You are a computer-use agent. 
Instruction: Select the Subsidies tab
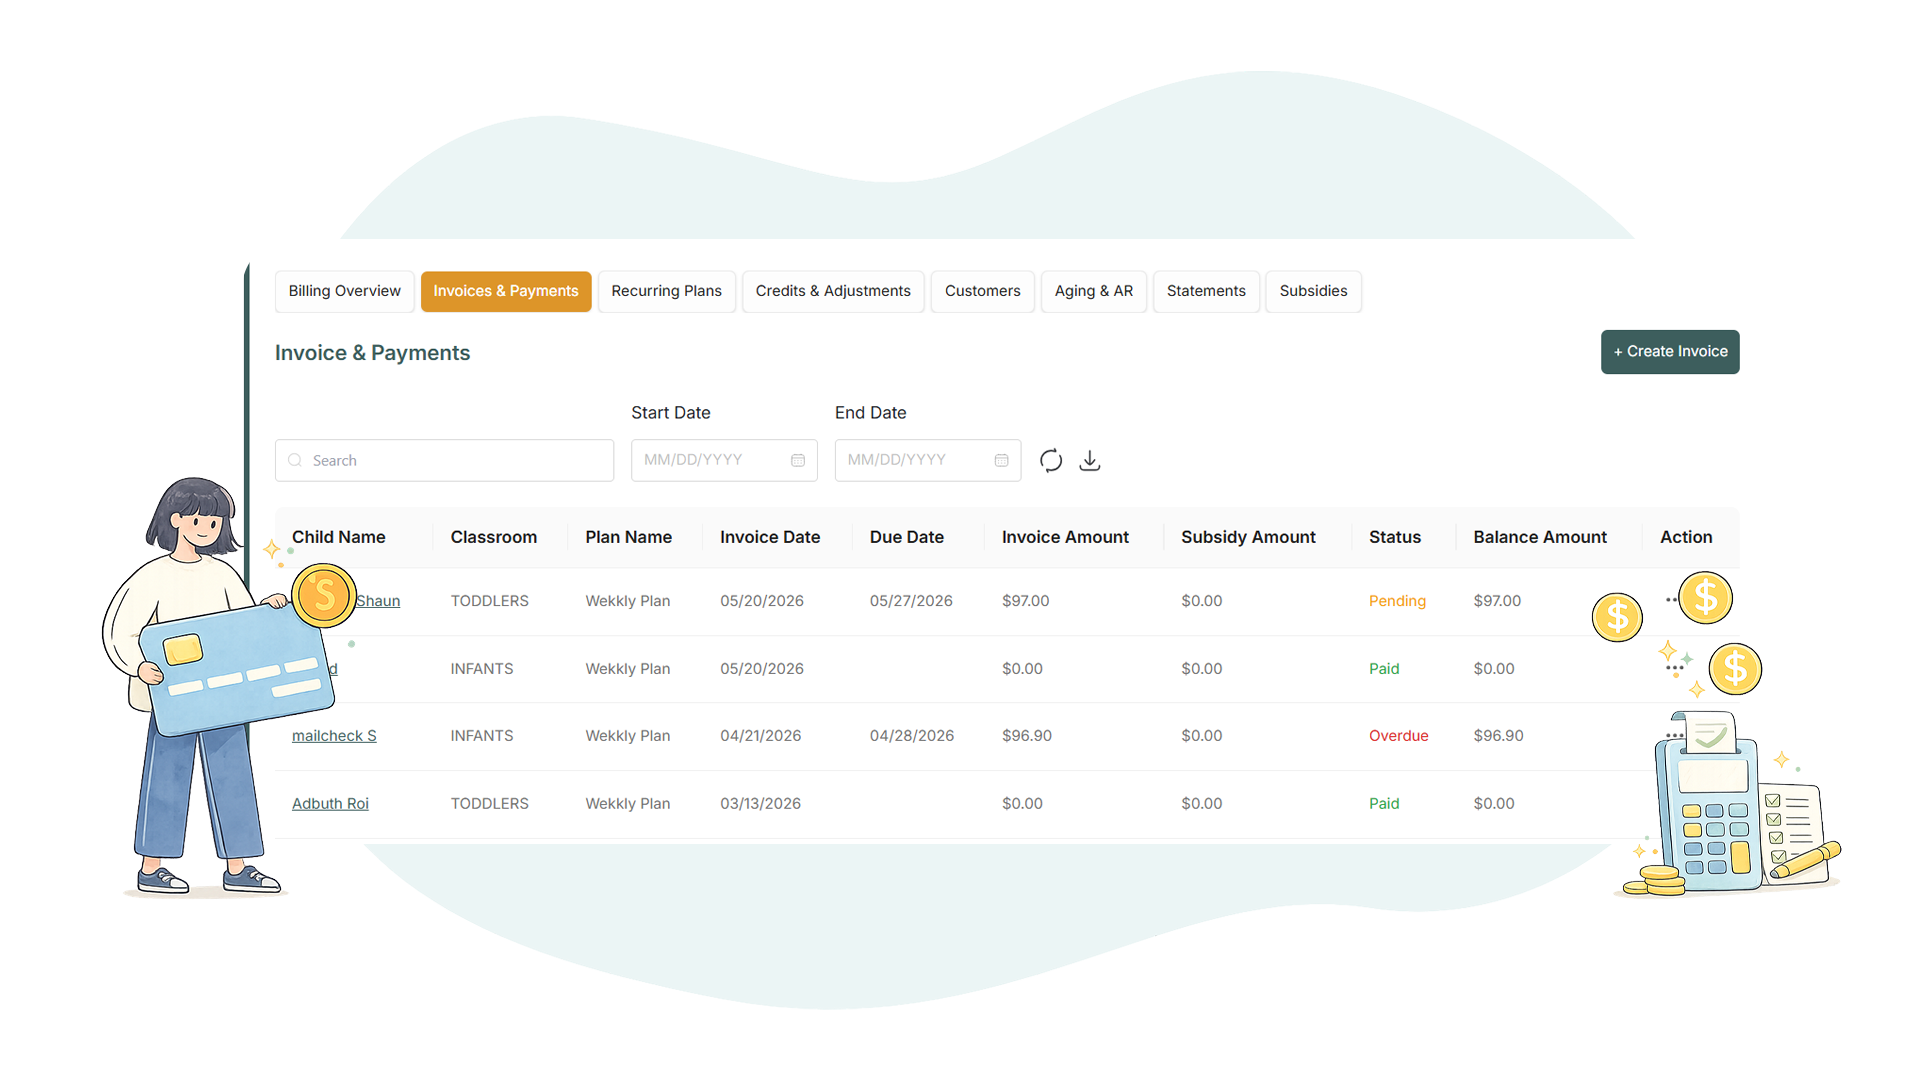(1313, 291)
